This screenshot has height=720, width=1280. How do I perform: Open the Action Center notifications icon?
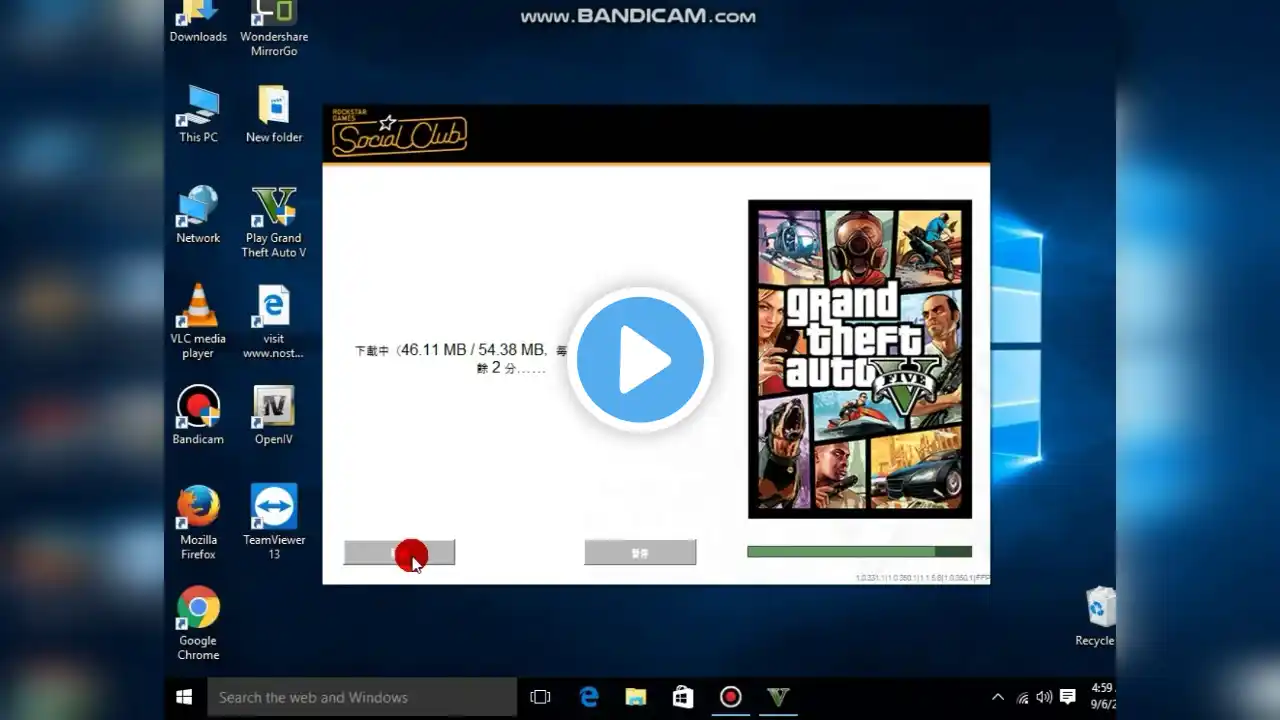[1068, 697]
